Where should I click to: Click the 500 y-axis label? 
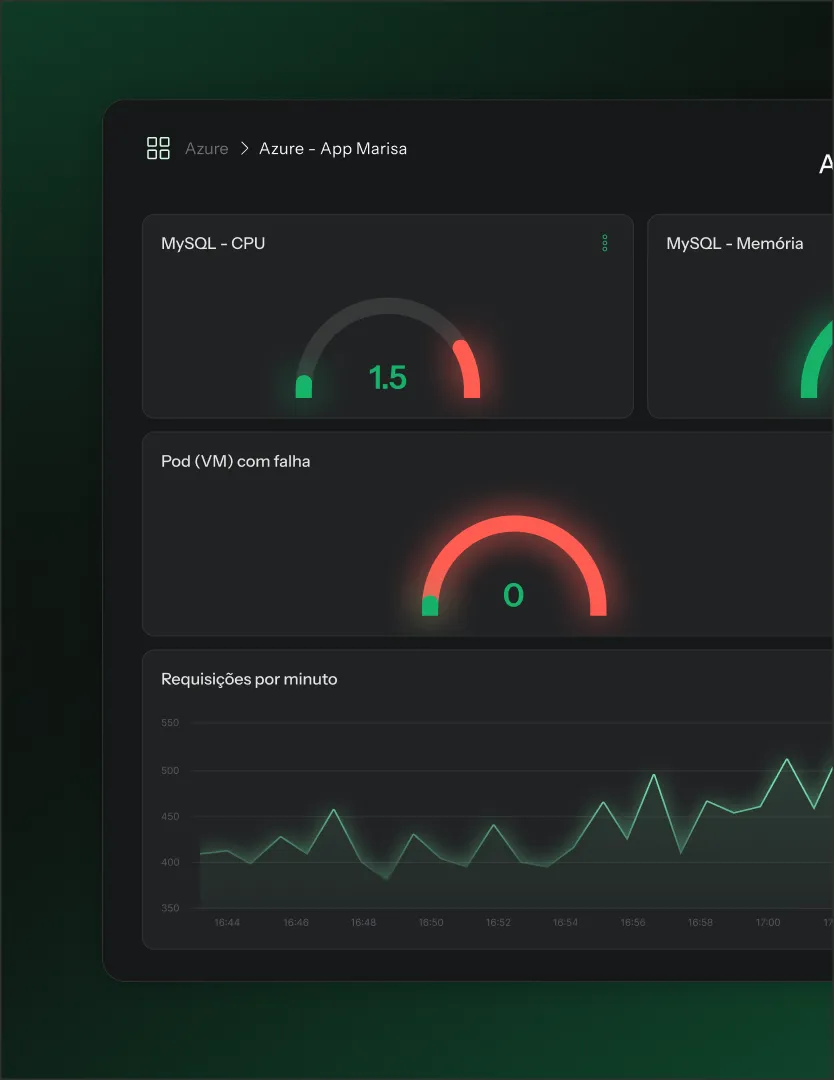coord(169,770)
